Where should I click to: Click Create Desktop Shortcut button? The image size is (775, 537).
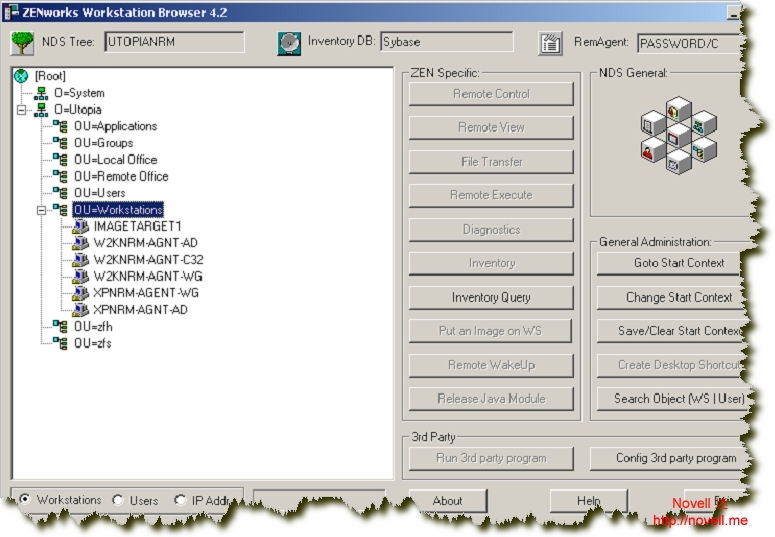click(x=670, y=365)
